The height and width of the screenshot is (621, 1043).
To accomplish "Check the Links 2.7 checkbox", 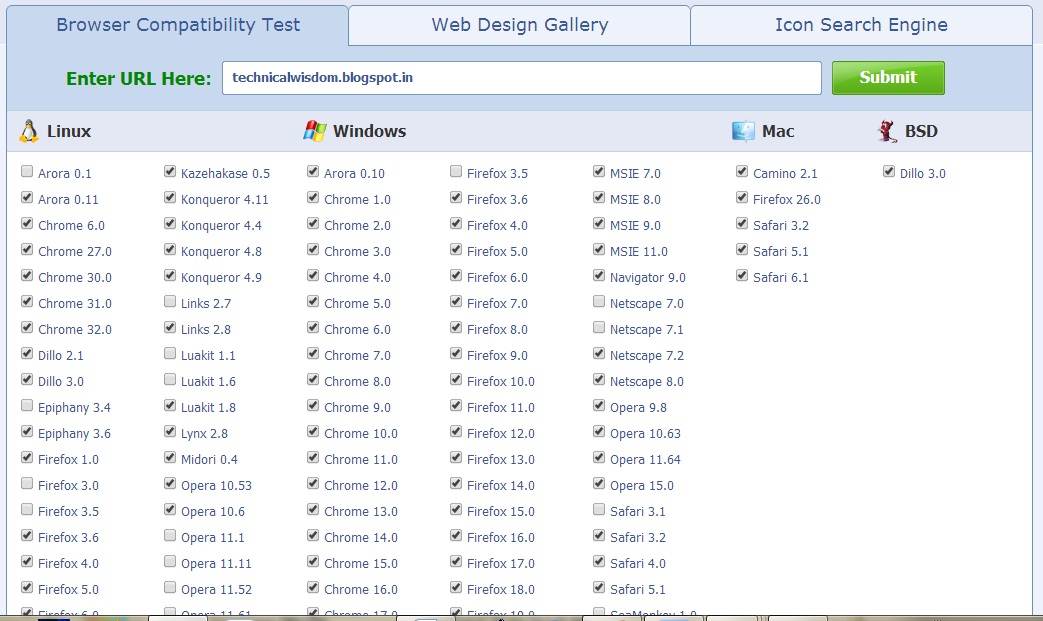I will pyautogui.click(x=170, y=301).
